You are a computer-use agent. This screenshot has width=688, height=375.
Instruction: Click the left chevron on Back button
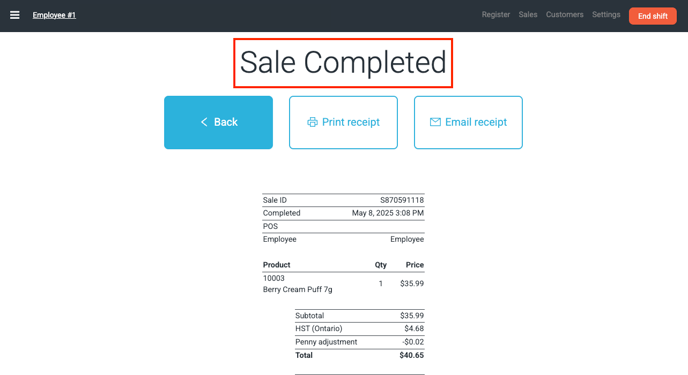pyautogui.click(x=204, y=122)
